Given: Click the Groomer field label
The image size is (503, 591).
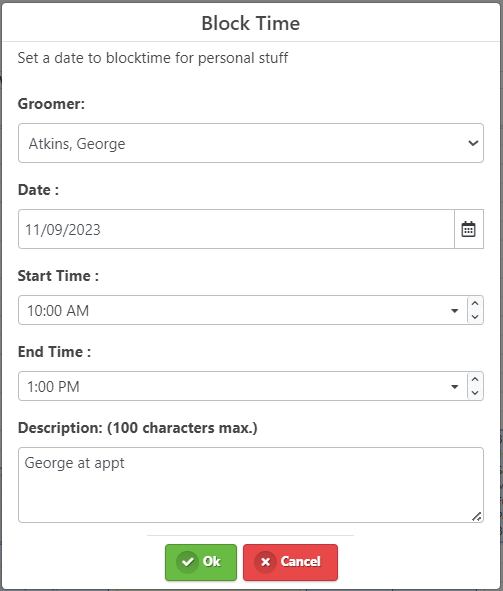Looking at the screenshot, I should 51,104.
